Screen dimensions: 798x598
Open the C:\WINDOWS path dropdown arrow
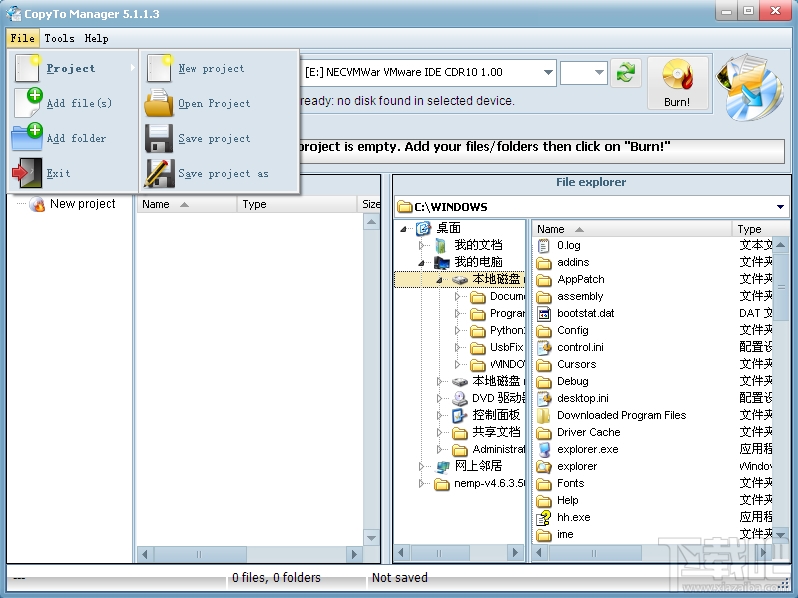coord(780,207)
